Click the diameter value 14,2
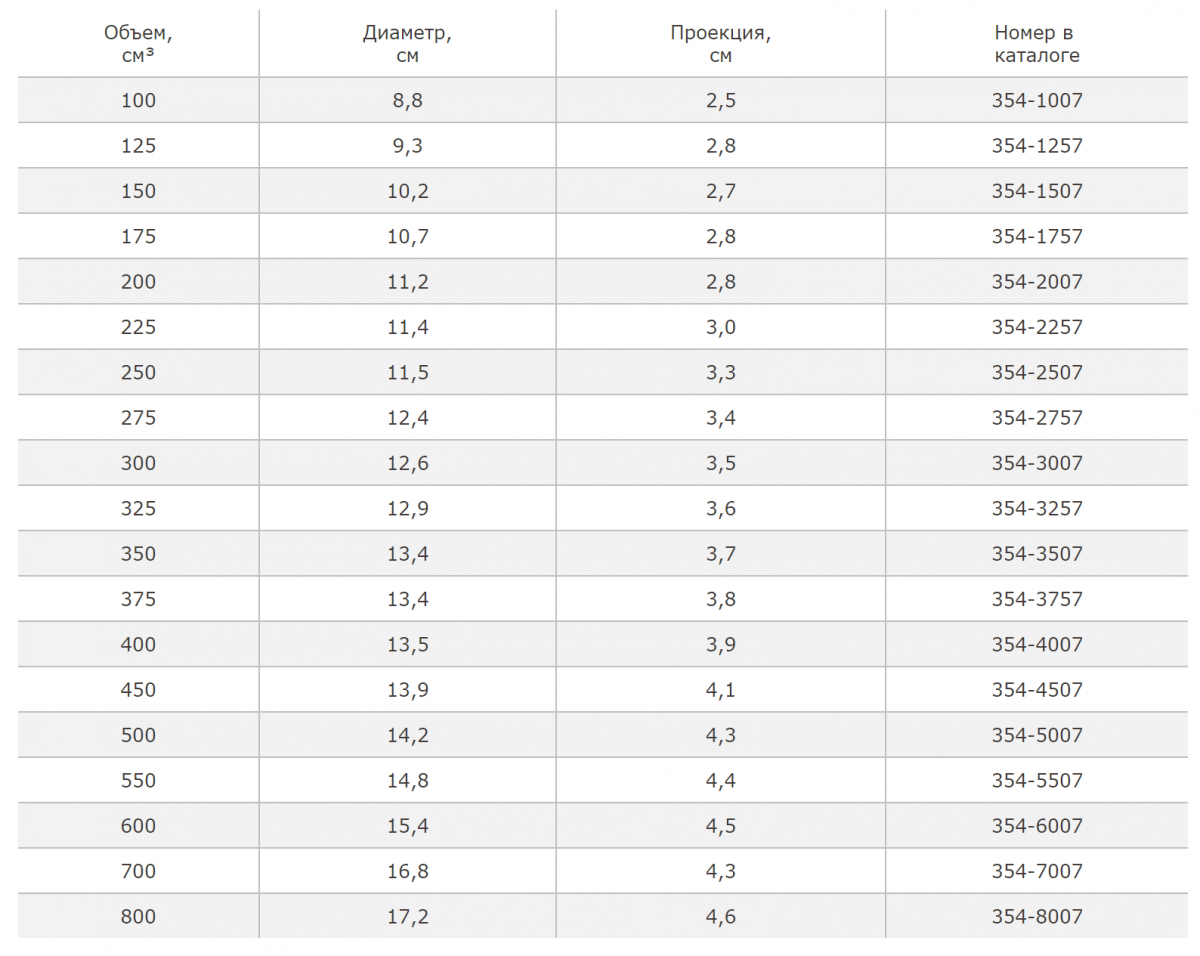This screenshot has height=956, width=1200. [408, 735]
